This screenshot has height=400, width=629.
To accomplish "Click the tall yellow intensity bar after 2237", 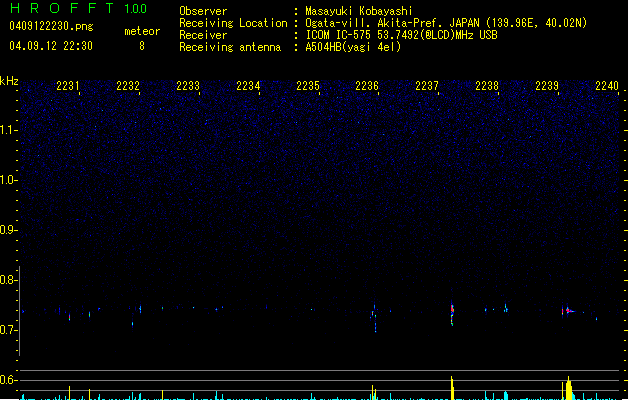I will pos(452,388).
